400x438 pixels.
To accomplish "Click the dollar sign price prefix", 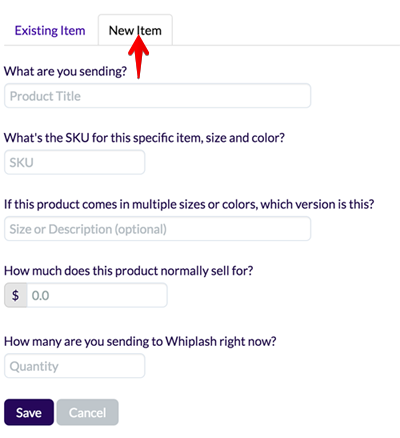I will [x=15, y=295].
